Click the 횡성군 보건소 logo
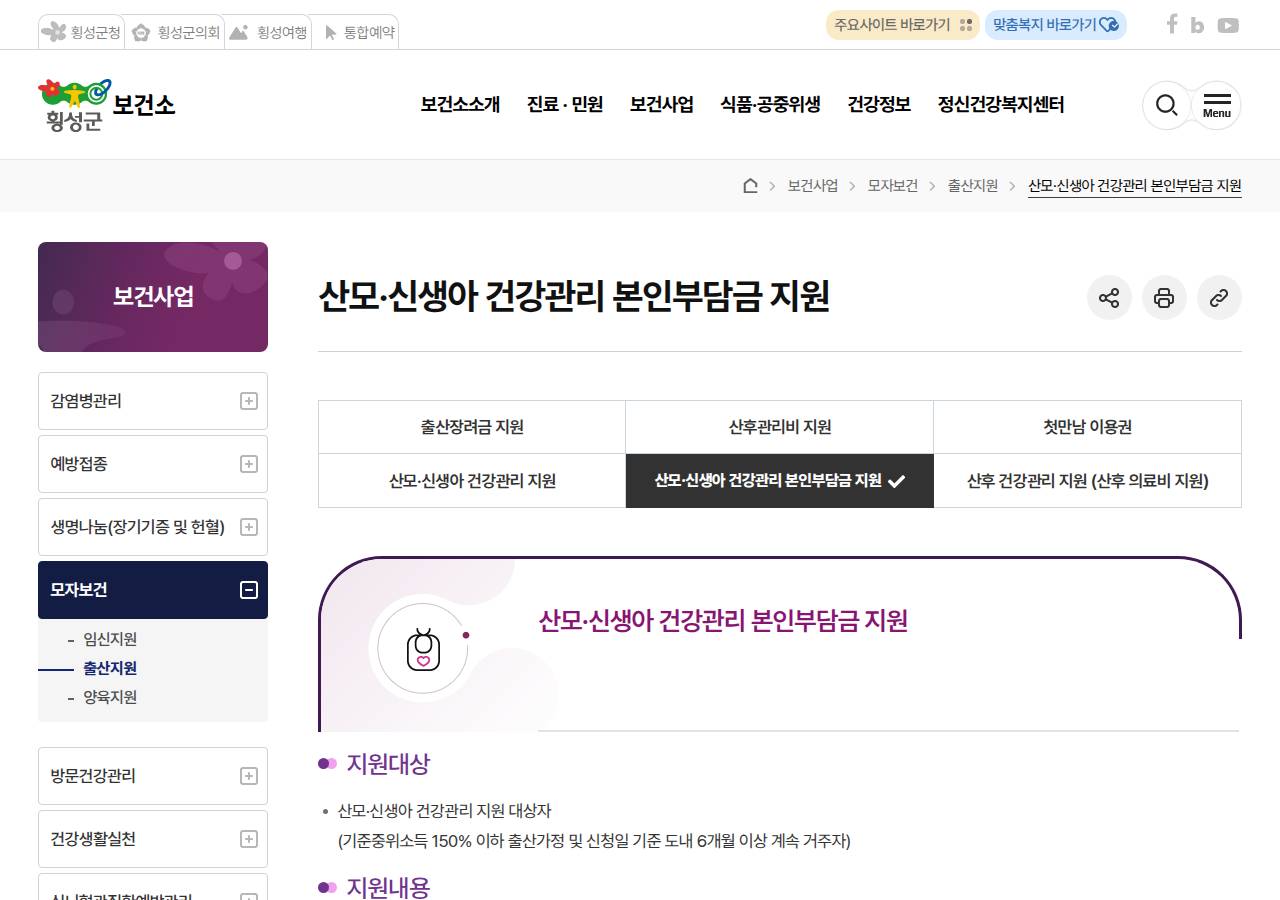The image size is (1280, 900). coord(107,106)
